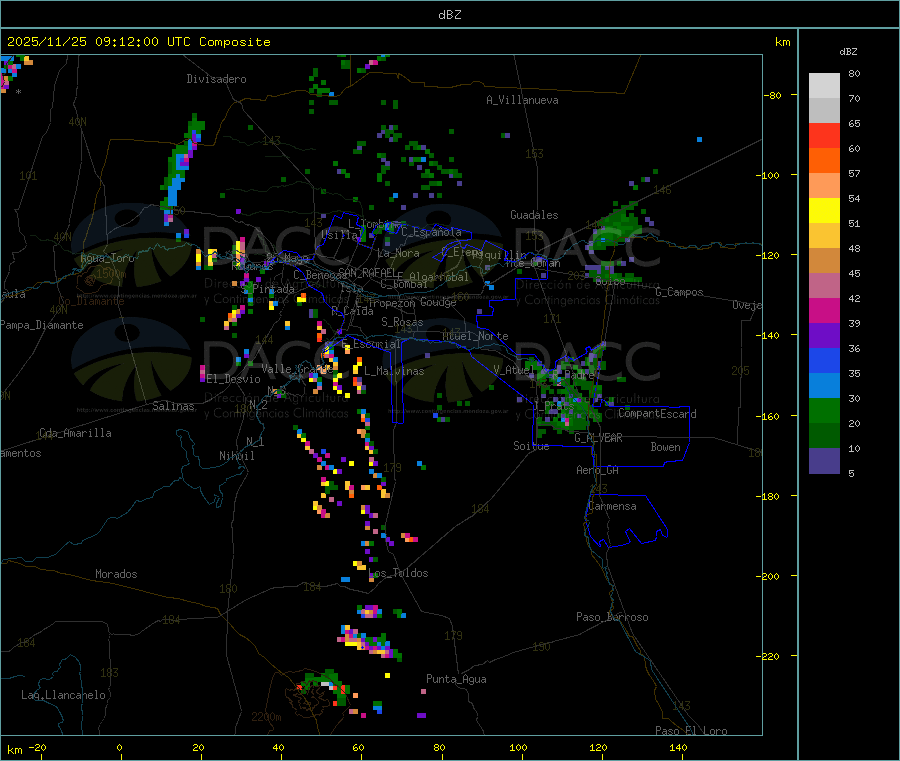Image resolution: width=900 pixels, height=761 pixels.
Task: Select the blue 35-36 dBZ legend swatch
Action: (824, 360)
